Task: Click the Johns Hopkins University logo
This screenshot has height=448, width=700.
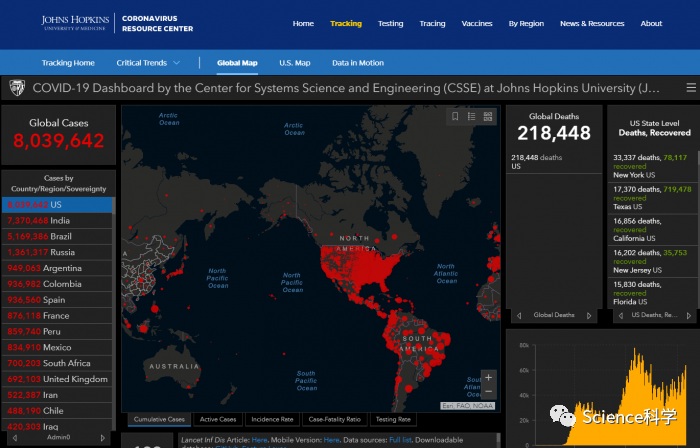Action: [x=75, y=23]
